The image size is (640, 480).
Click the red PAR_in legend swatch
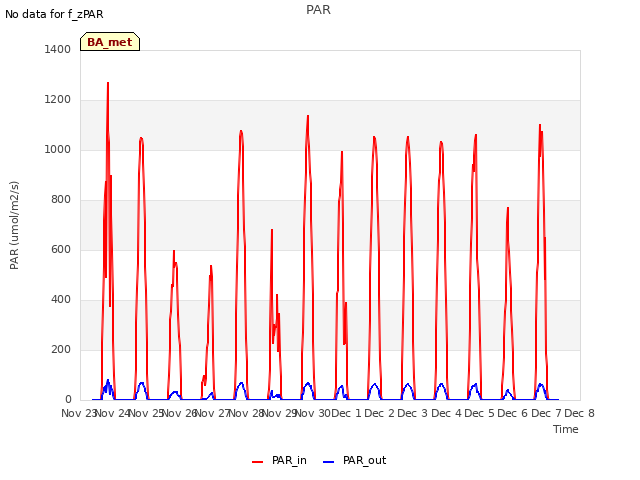258,462
